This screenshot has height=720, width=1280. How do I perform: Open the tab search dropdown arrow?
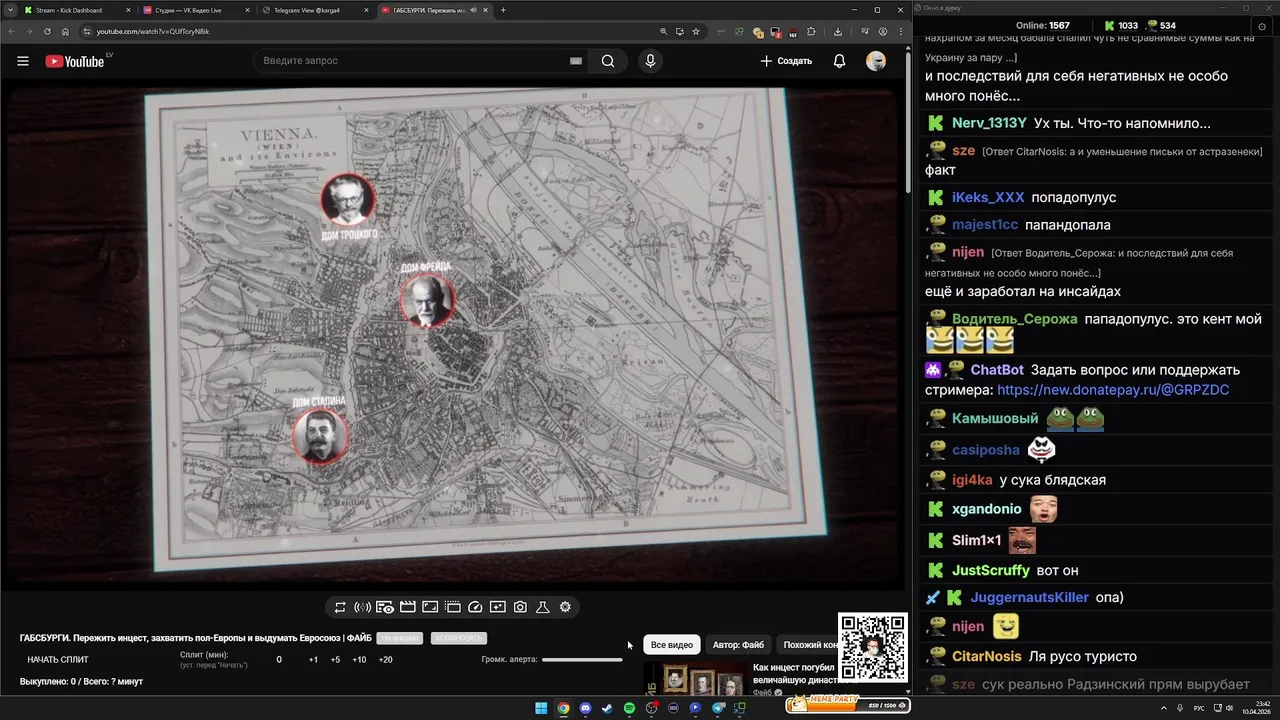pos(9,10)
